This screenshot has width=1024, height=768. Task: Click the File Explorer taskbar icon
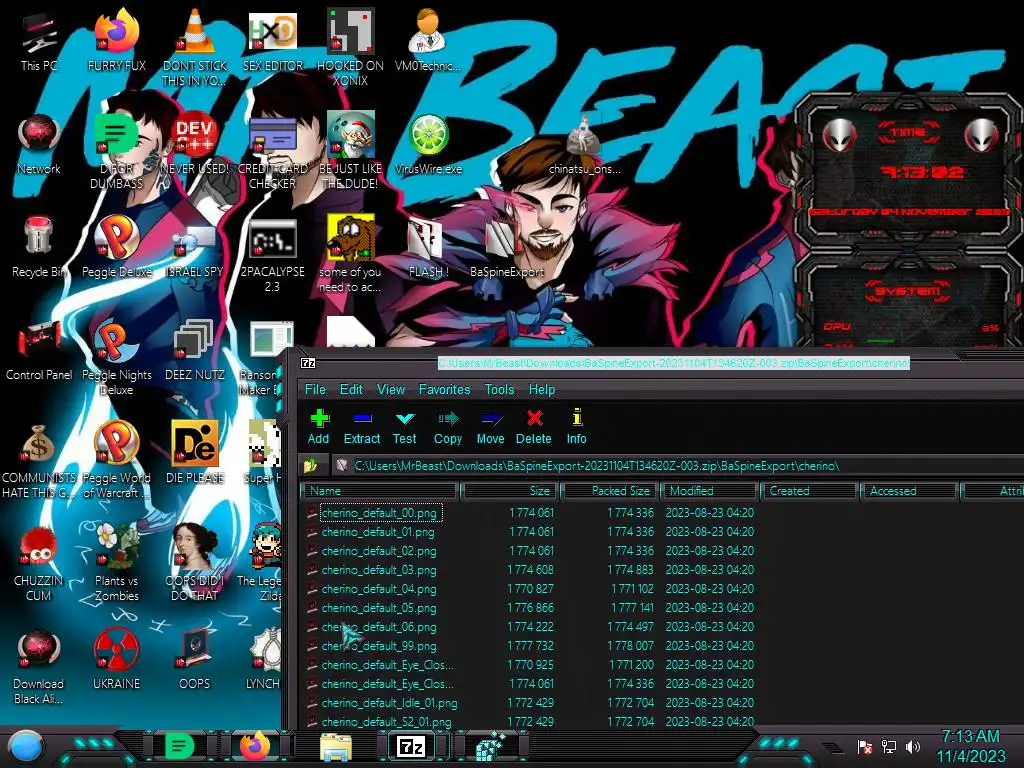click(x=336, y=747)
